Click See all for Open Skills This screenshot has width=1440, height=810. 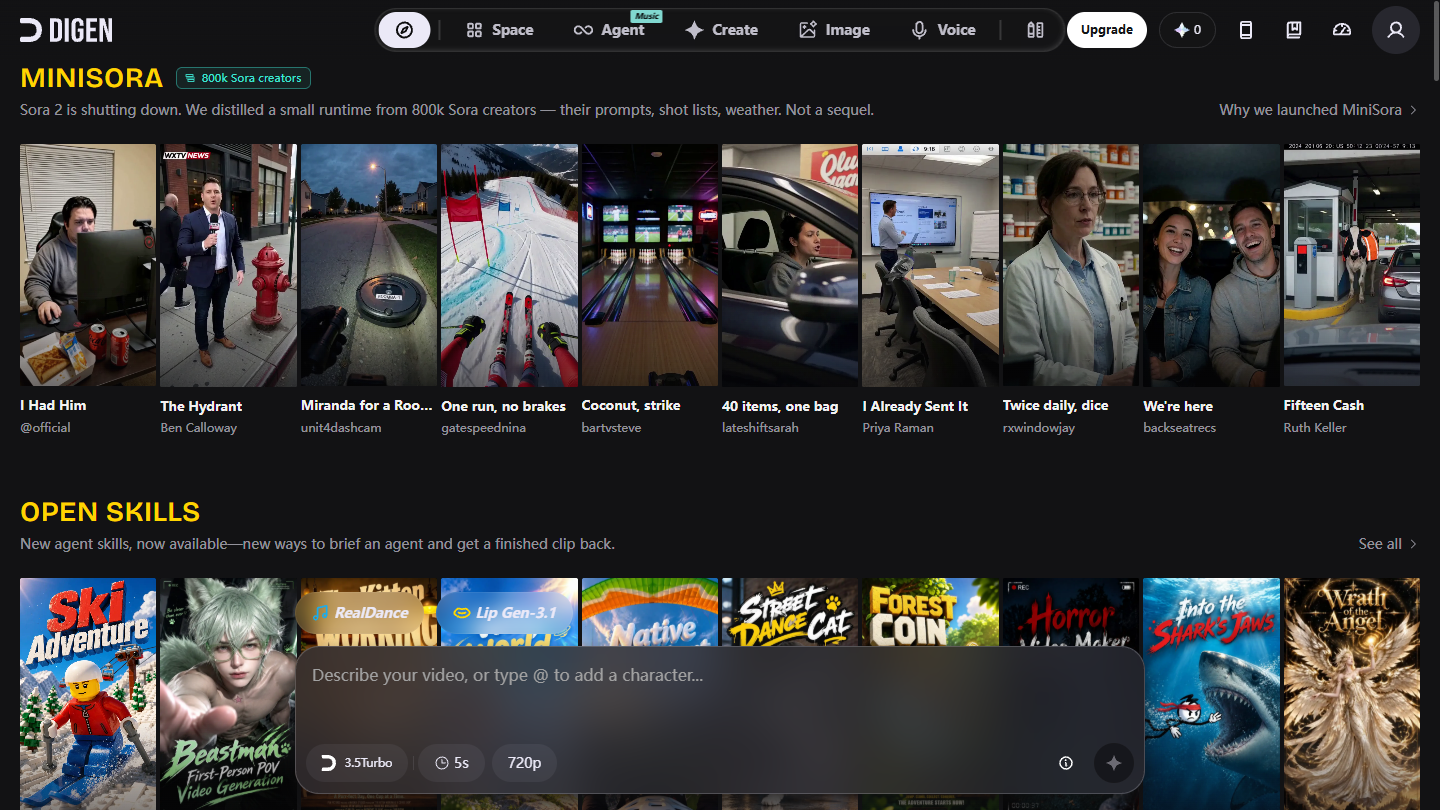point(1388,544)
